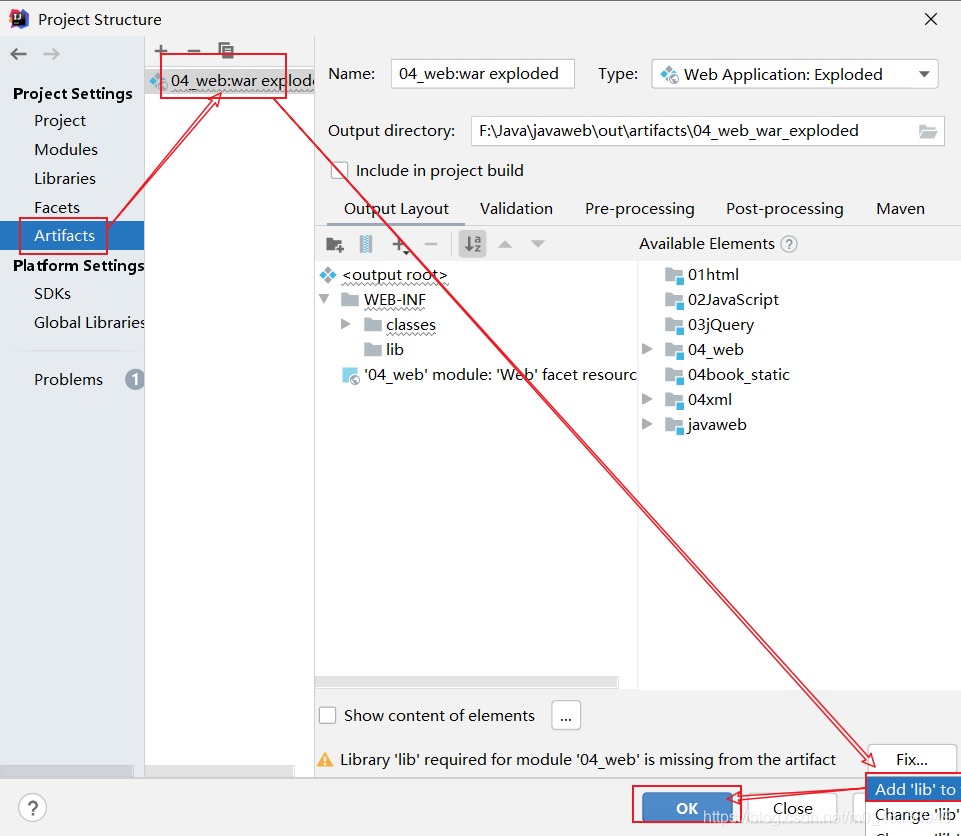Open the artifact Type dropdown
The width and height of the screenshot is (961, 836).
coord(794,74)
